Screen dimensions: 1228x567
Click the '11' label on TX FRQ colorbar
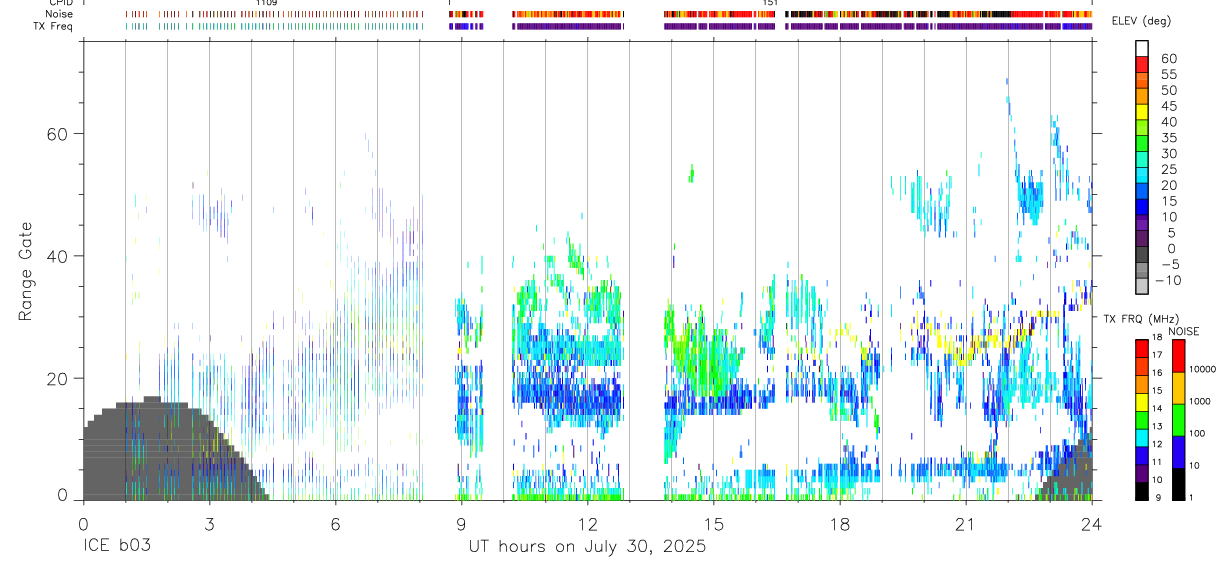pyautogui.click(x=1158, y=463)
